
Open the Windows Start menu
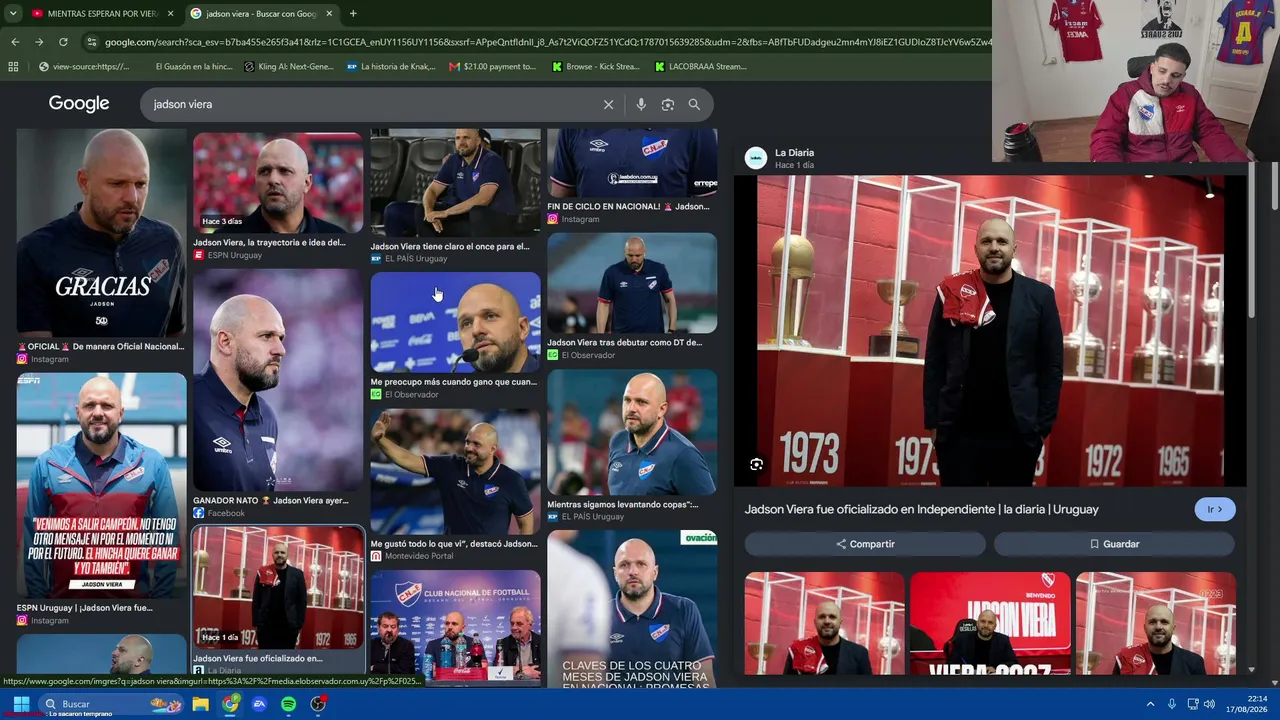point(21,704)
